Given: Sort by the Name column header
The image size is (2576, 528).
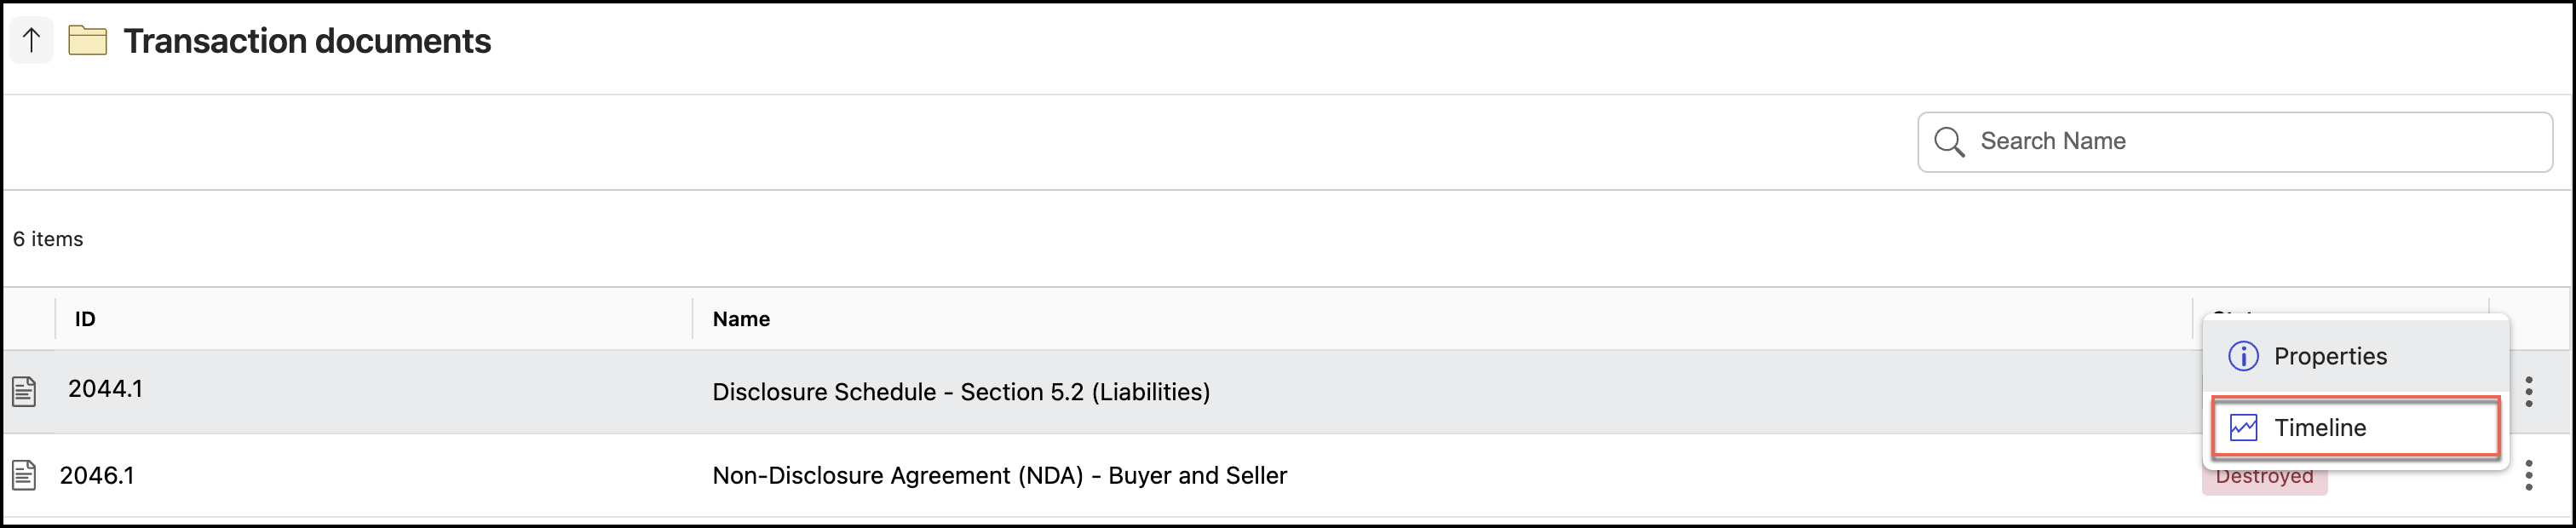Looking at the screenshot, I should (741, 319).
